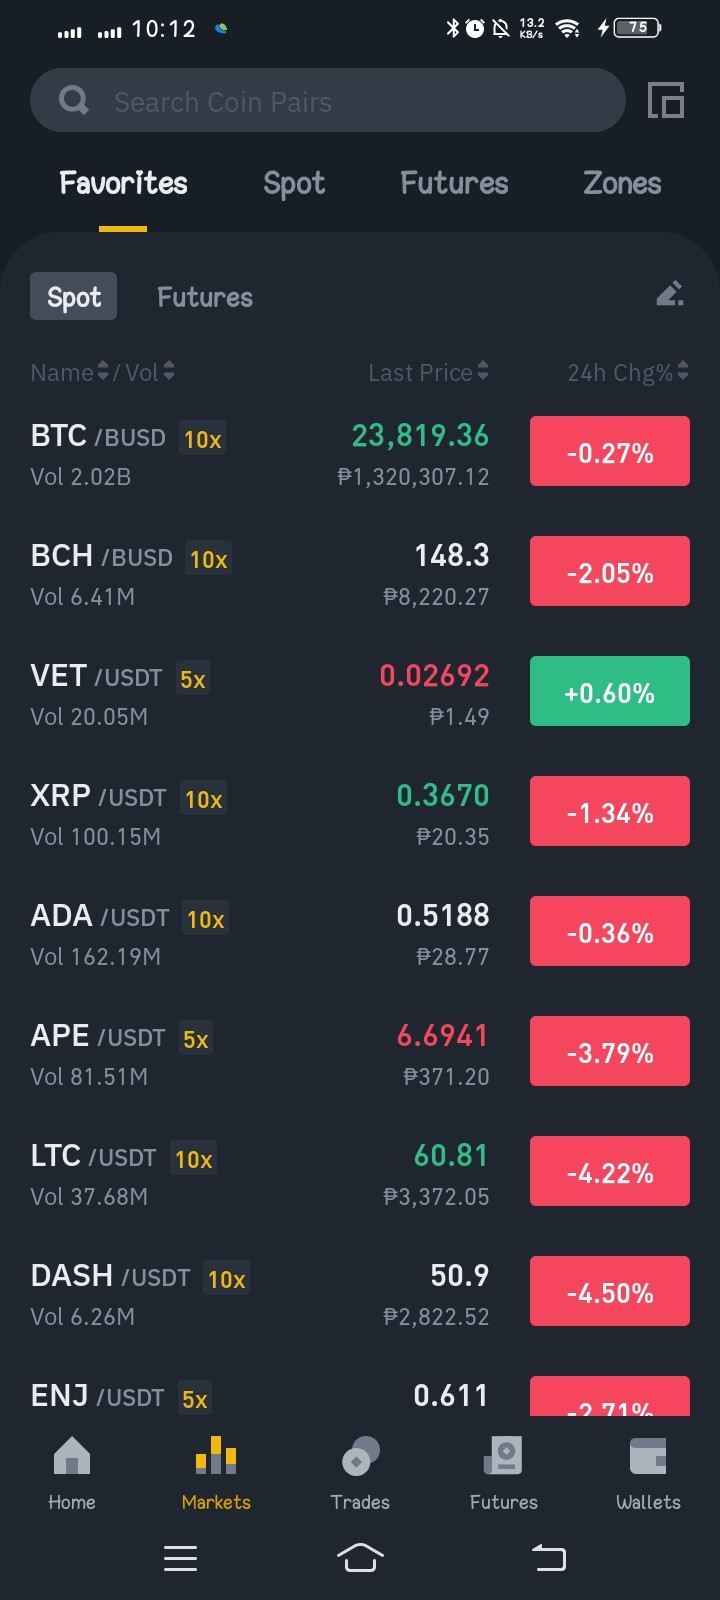Image resolution: width=720 pixels, height=1600 pixels.
Task: Sort list by Last Price arrows
Action: tap(483, 371)
